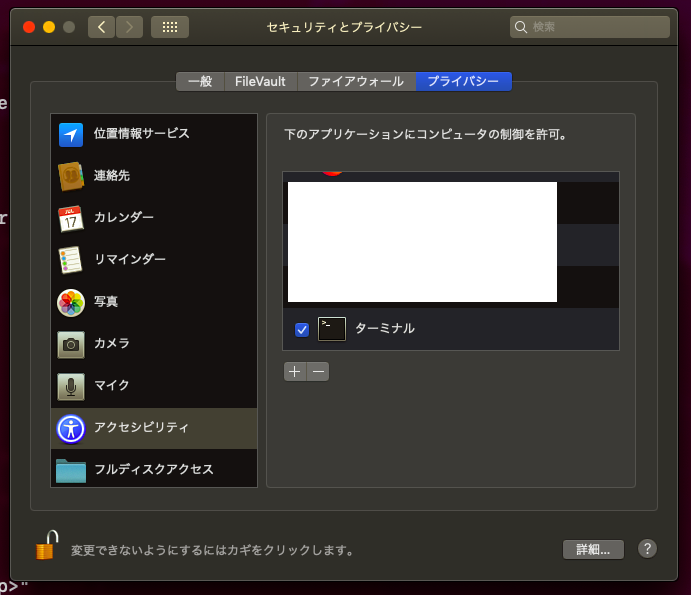The width and height of the screenshot is (691, 595).
Task: Select マイク text in the list
Action: tap(111, 385)
